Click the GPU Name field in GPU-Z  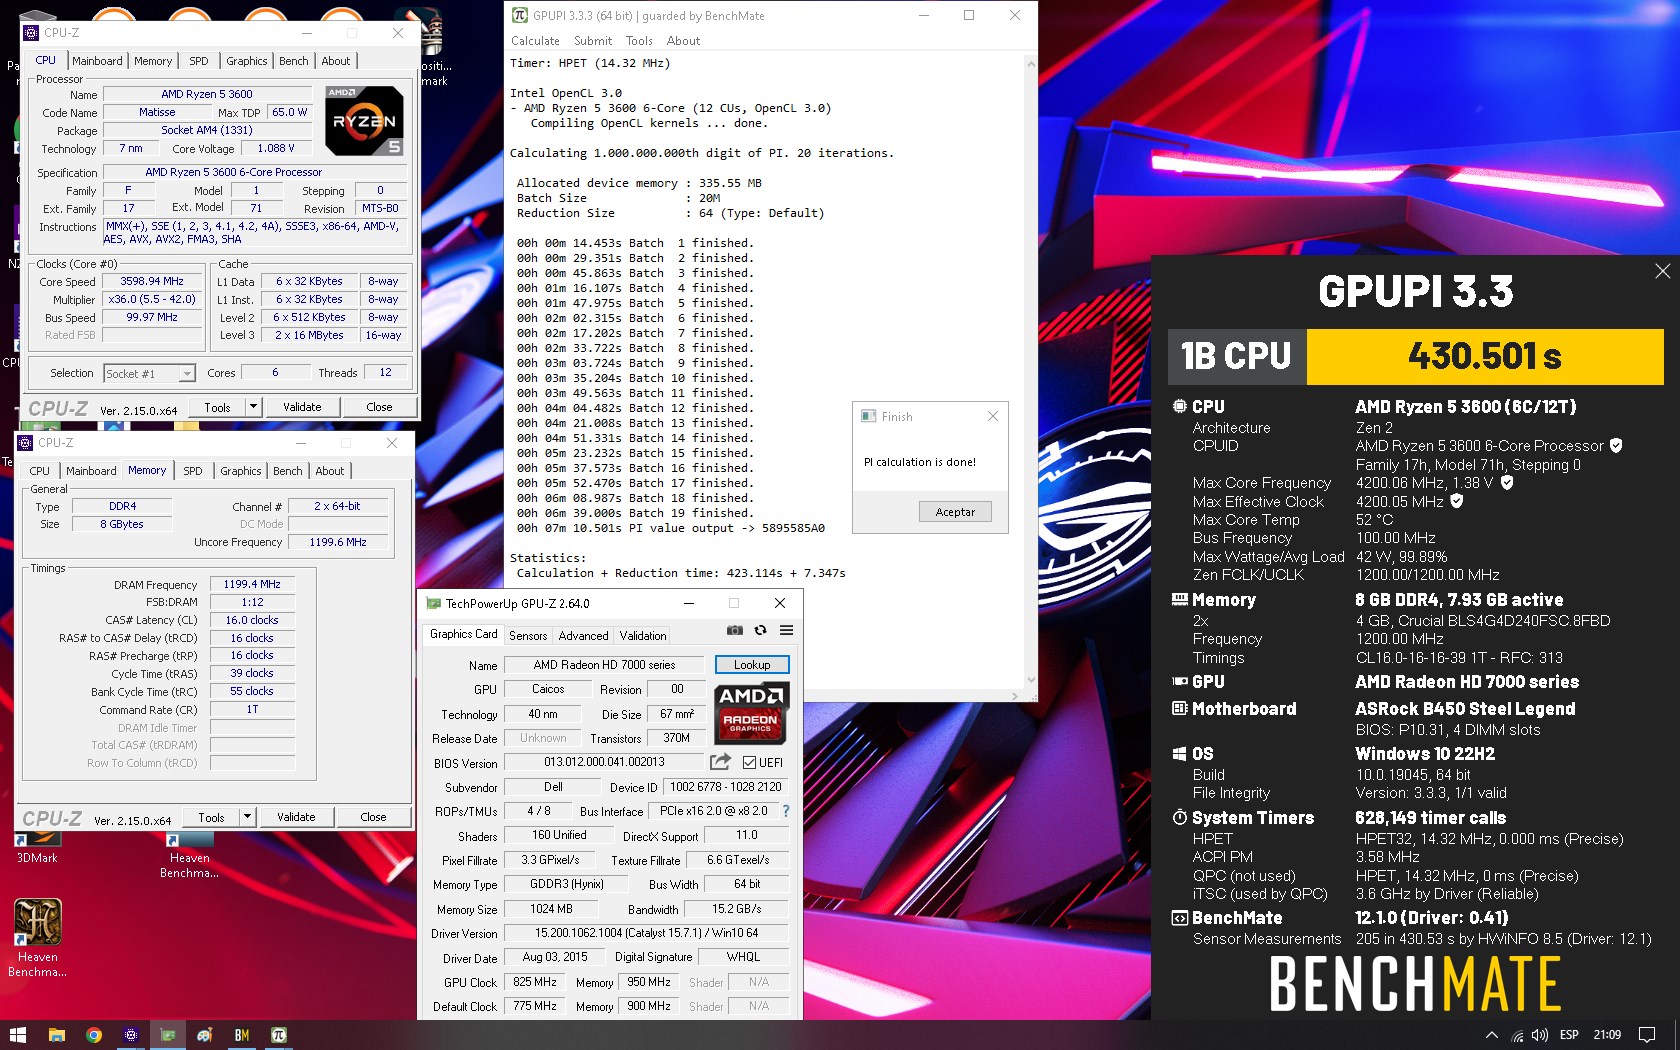coord(604,665)
